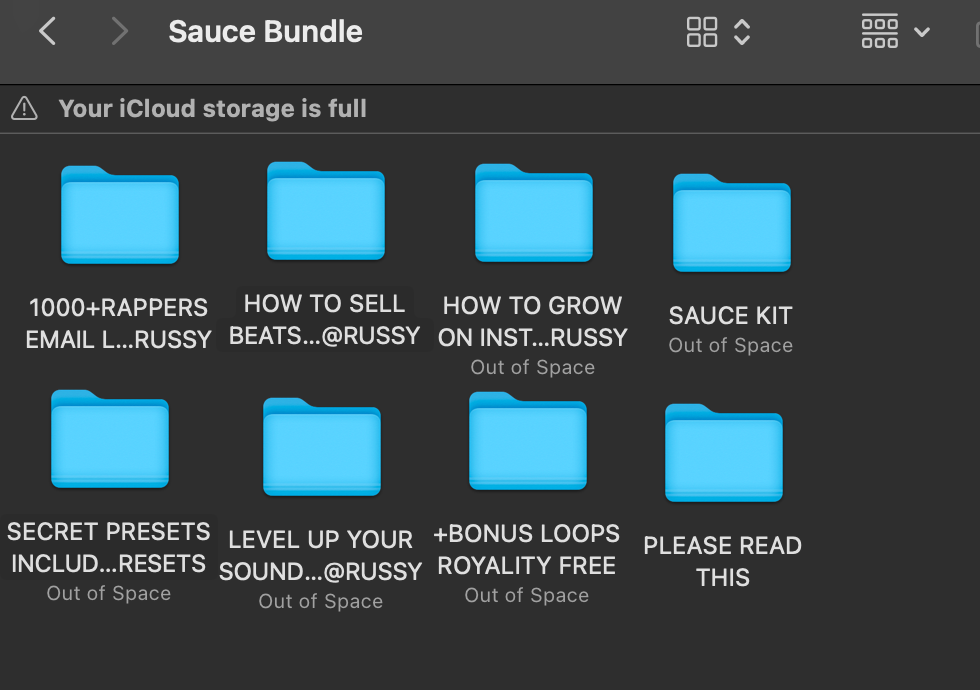Image resolution: width=980 pixels, height=690 pixels.
Task: Select the PLEASE READ THIS folder
Action: coord(723,453)
